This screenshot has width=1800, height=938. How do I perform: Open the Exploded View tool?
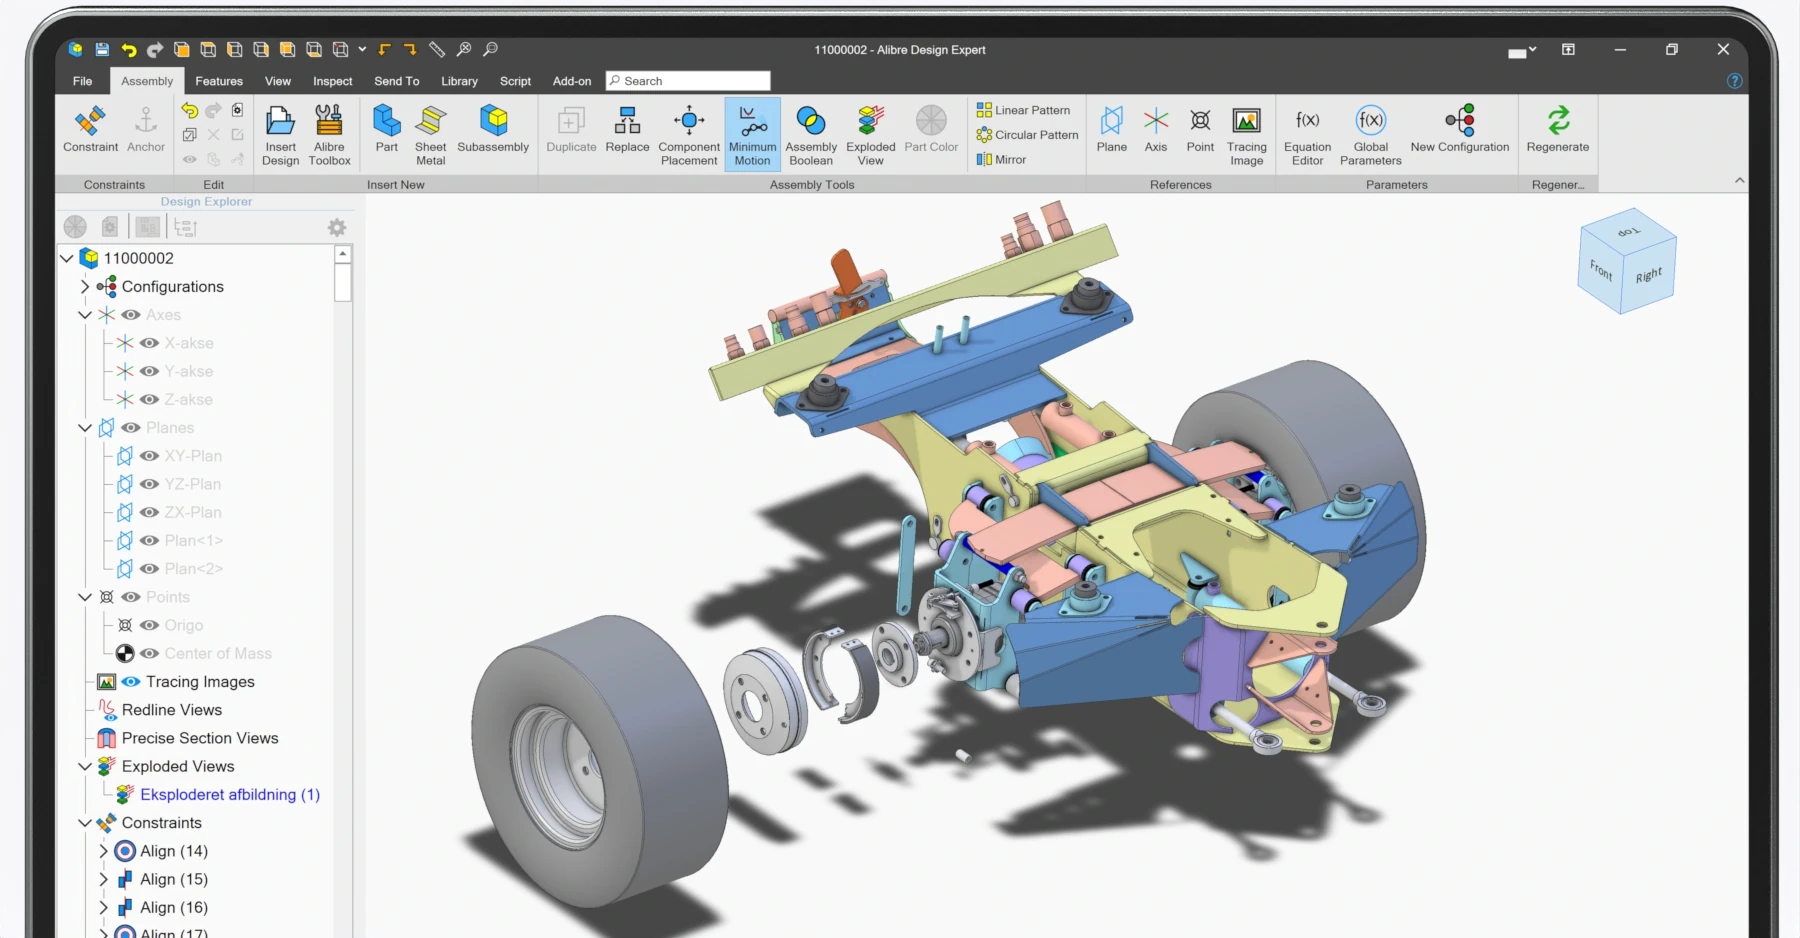click(869, 134)
